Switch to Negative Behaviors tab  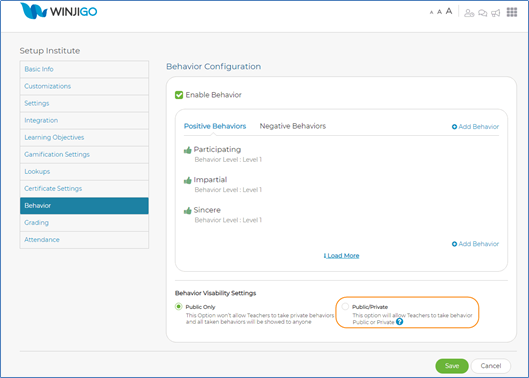(x=293, y=126)
